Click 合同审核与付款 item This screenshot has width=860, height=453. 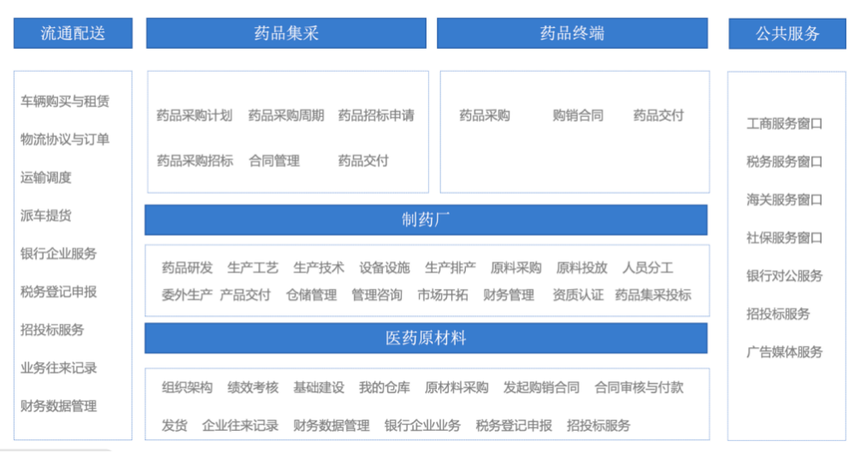[639, 388]
